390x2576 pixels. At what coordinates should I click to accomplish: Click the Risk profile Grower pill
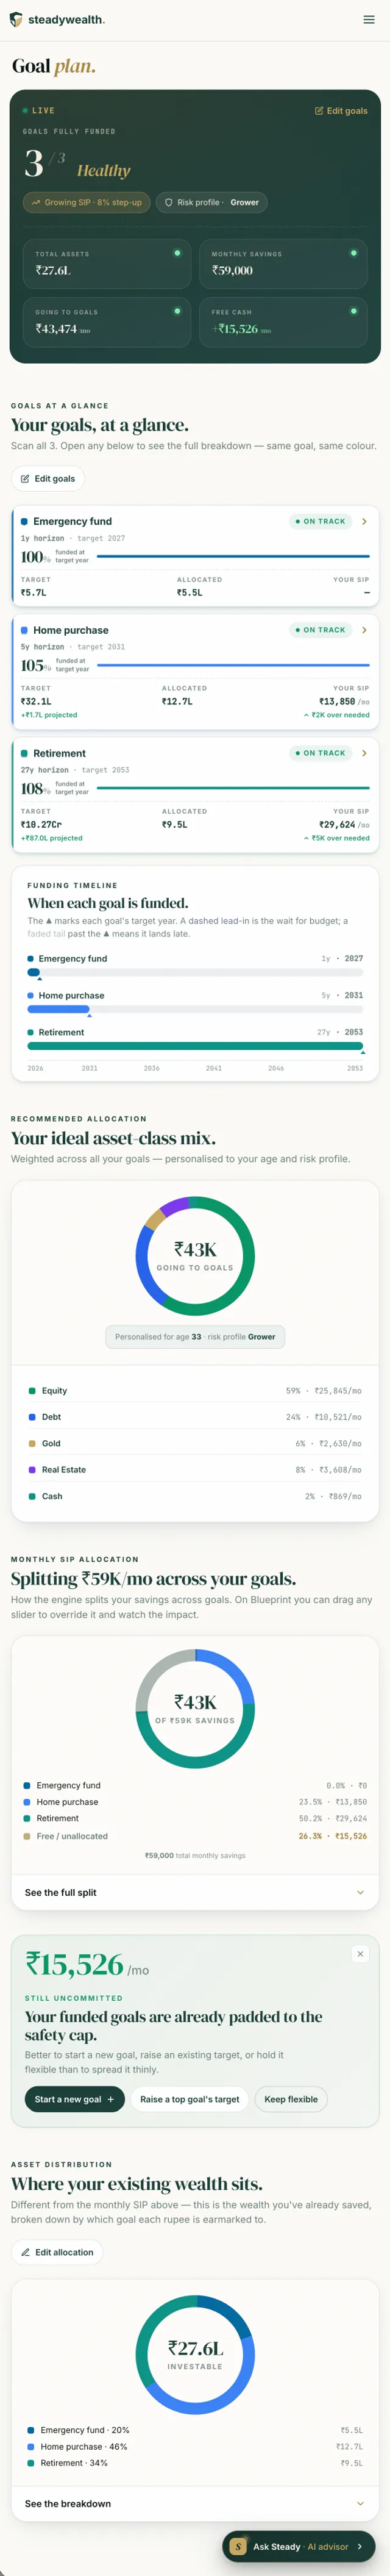(x=211, y=202)
